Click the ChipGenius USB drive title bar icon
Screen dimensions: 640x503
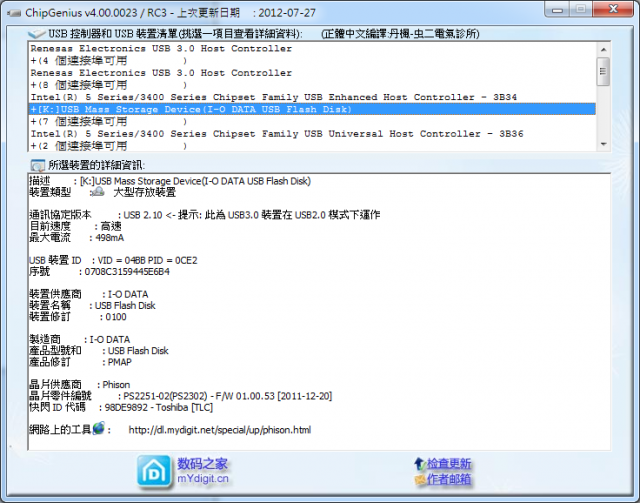point(14,13)
